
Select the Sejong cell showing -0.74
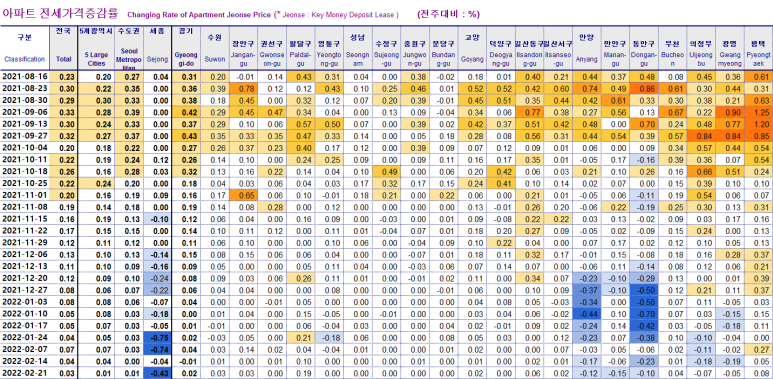157,349
